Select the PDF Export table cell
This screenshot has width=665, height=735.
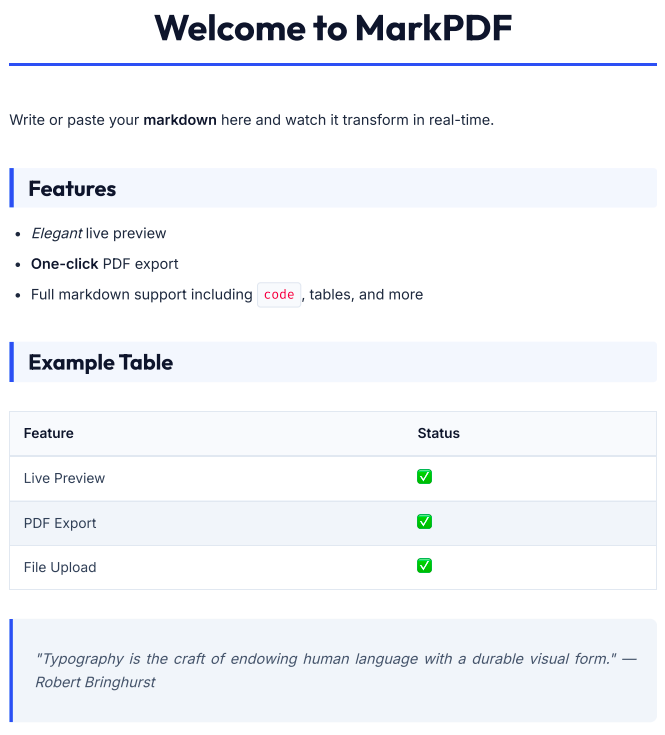60,523
